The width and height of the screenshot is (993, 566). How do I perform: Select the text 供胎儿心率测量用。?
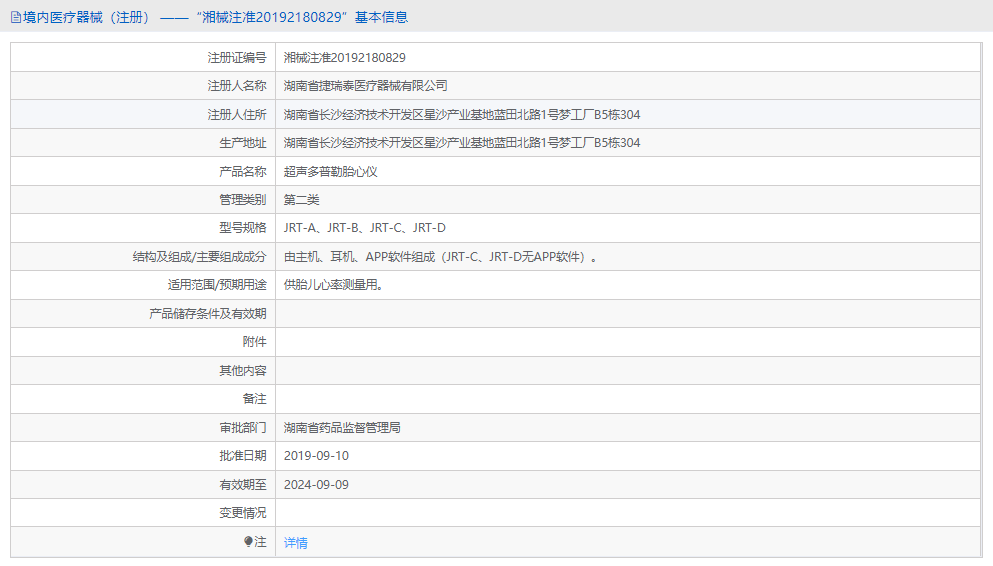(x=334, y=284)
